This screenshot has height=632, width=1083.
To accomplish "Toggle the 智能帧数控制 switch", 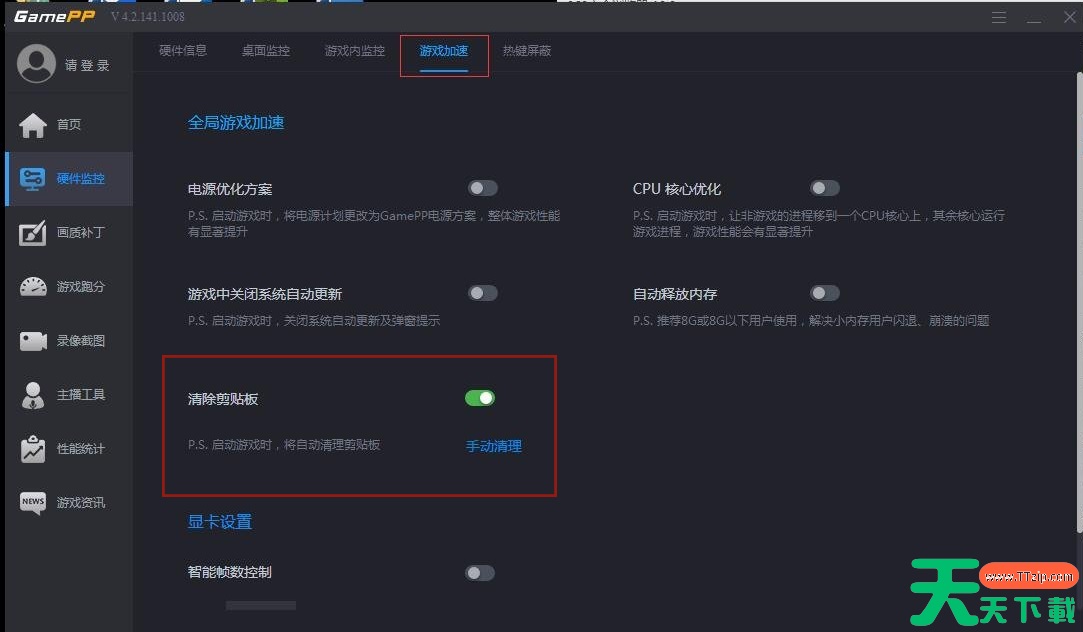I will [480, 573].
